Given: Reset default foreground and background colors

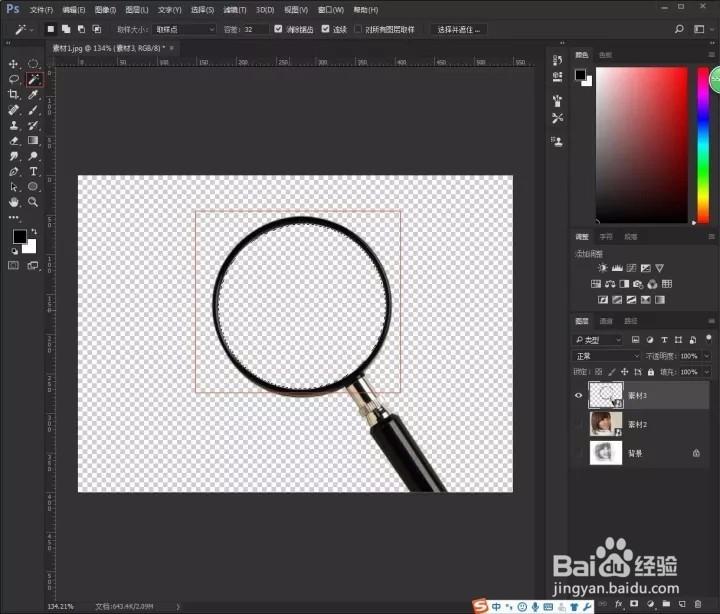Looking at the screenshot, I should (x=15, y=251).
